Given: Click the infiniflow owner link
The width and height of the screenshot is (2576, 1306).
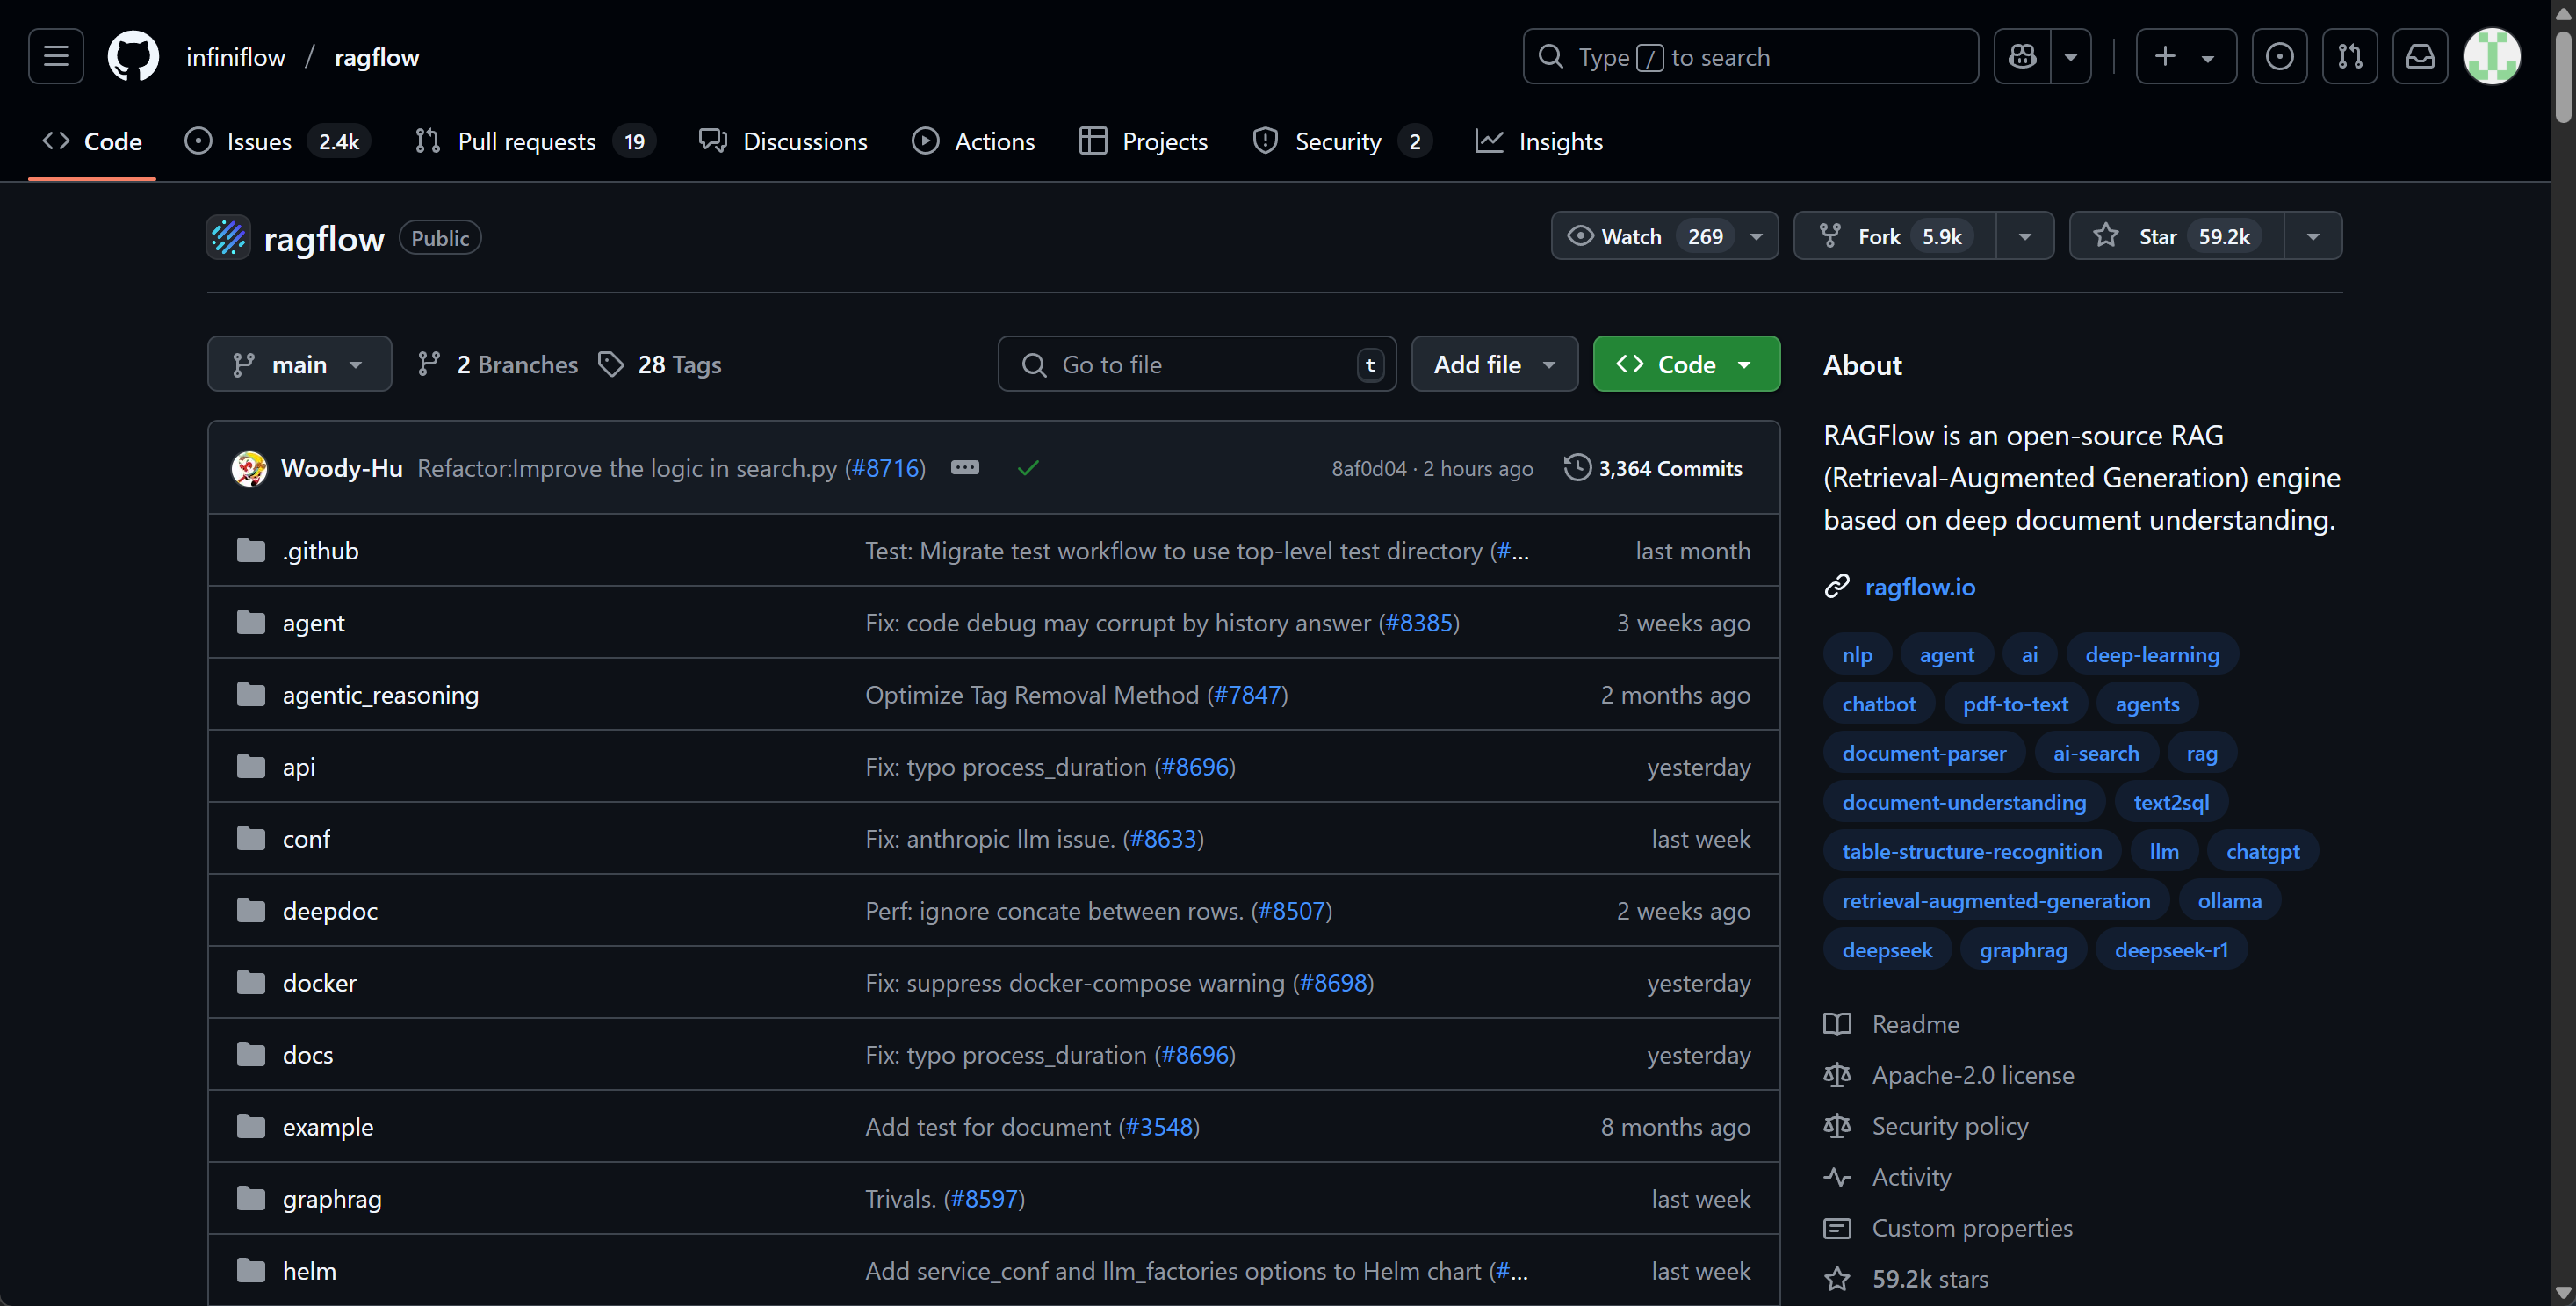Looking at the screenshot, I should pyautogui.click(x=235, y=58).
